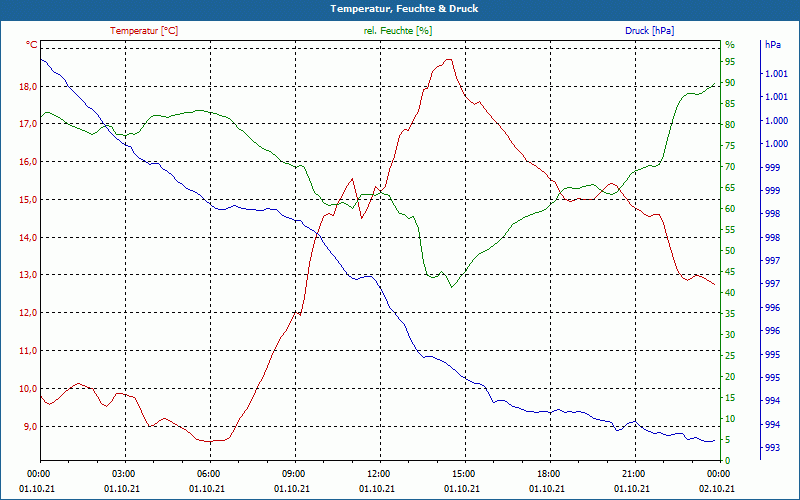Image resolution: width=800 pixels, height=500 pixels.
Task: Click the 75 humidity axis value
Action: coord(730,146)
